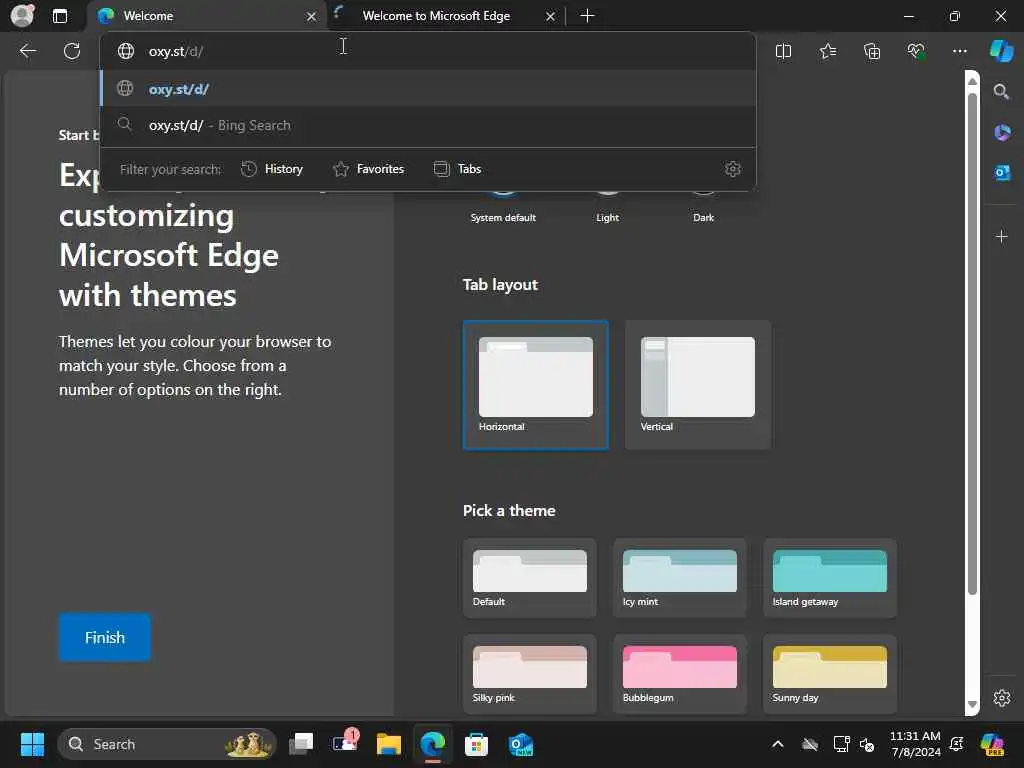This screenshot has width=1024, height=768.
Task: Open the address bar search settings gear
Action: [x=733, y=169]
